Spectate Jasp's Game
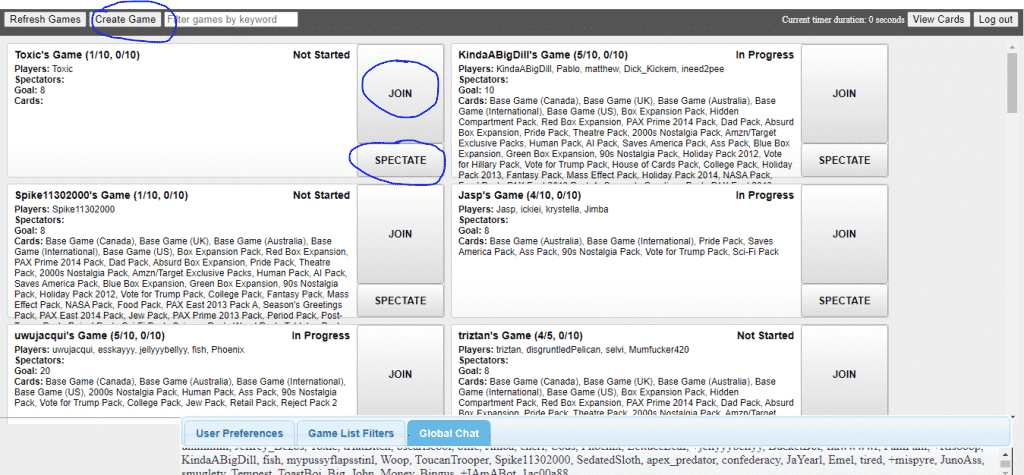The image size is (1024, 475). coord(844,300)
